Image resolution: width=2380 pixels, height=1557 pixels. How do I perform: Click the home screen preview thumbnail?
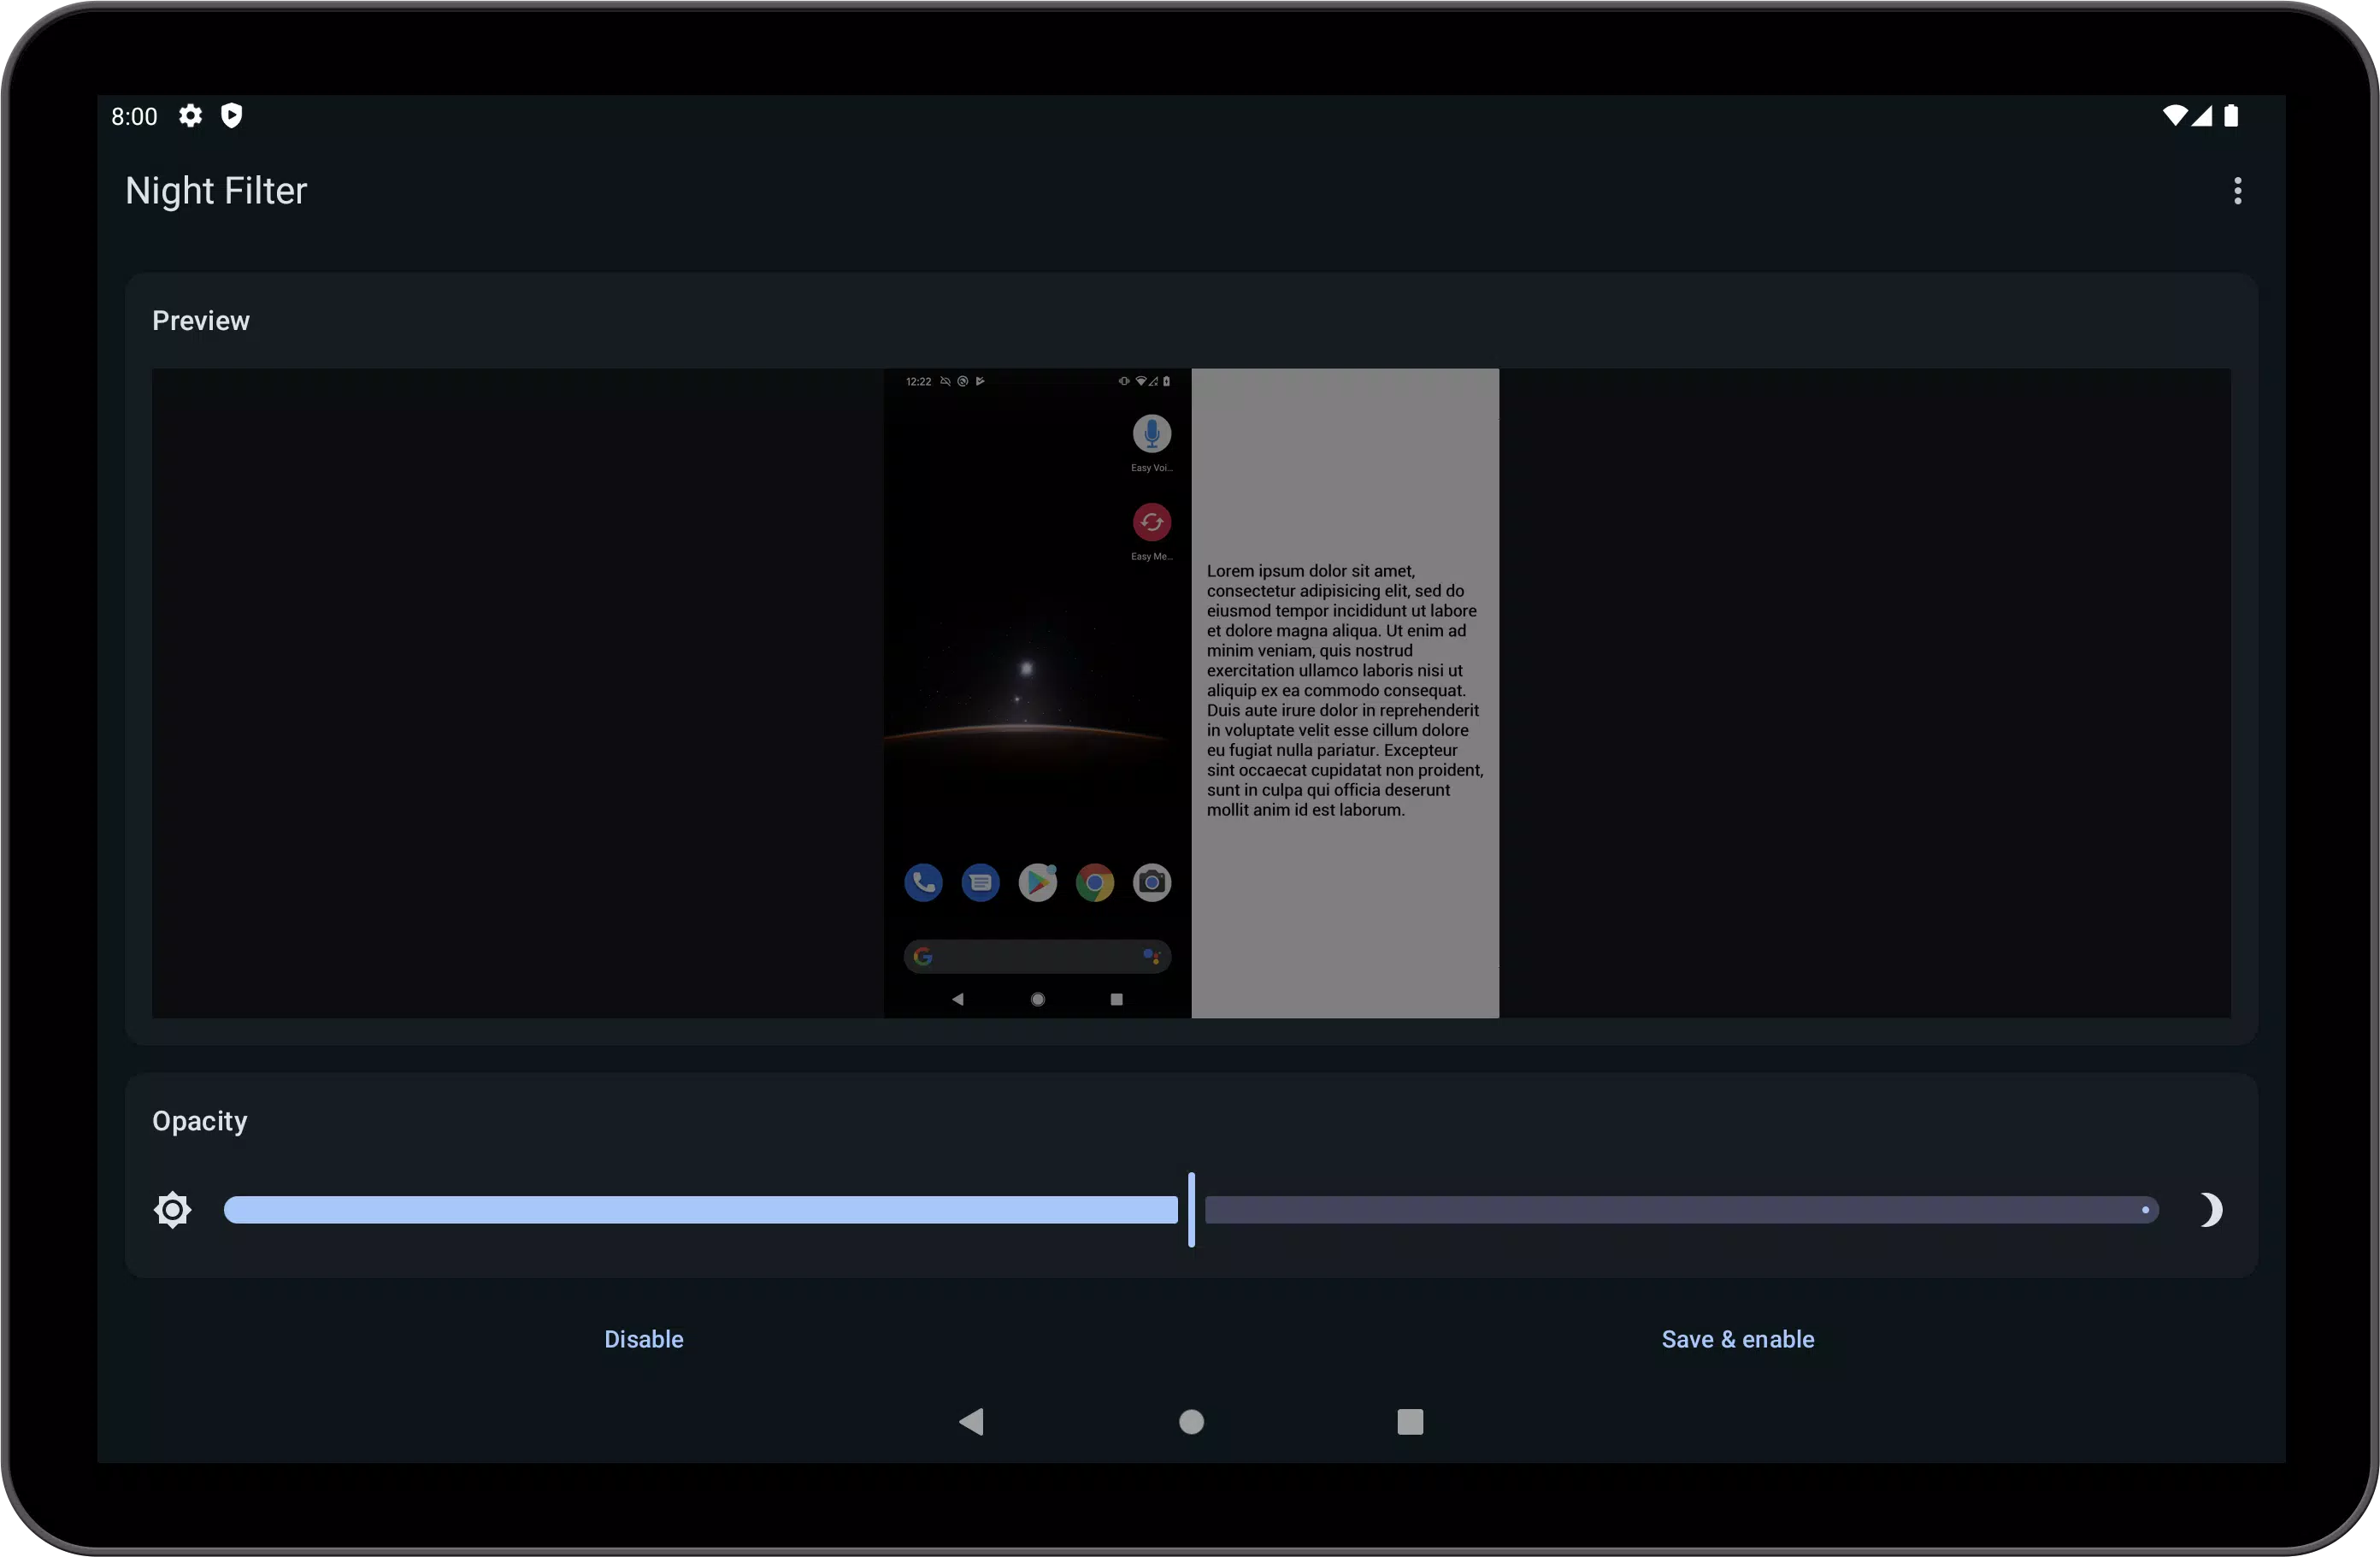[x=1037, y=693]
